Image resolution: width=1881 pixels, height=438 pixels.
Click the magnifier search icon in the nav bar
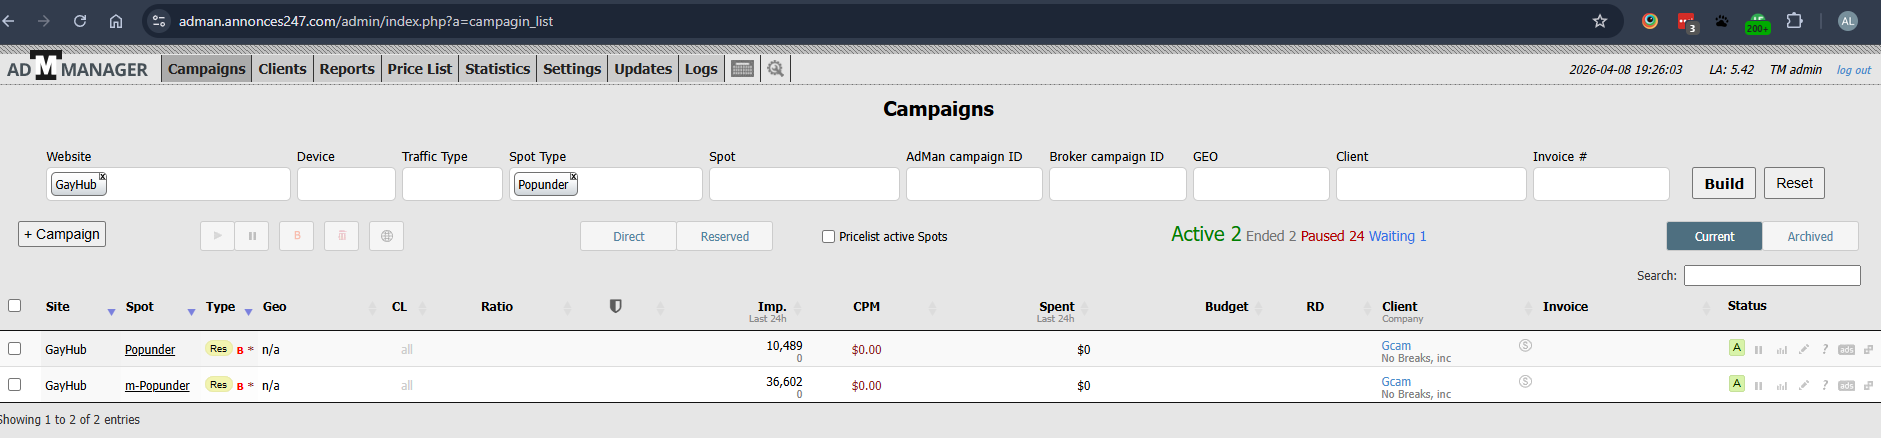pos(775,69)
